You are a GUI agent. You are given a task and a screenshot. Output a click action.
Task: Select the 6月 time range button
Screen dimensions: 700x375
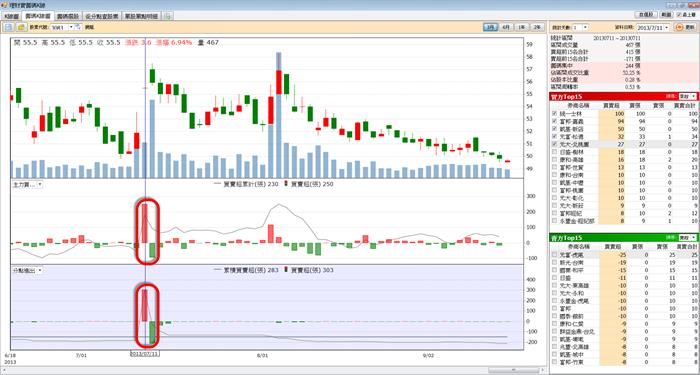[506, 27]
